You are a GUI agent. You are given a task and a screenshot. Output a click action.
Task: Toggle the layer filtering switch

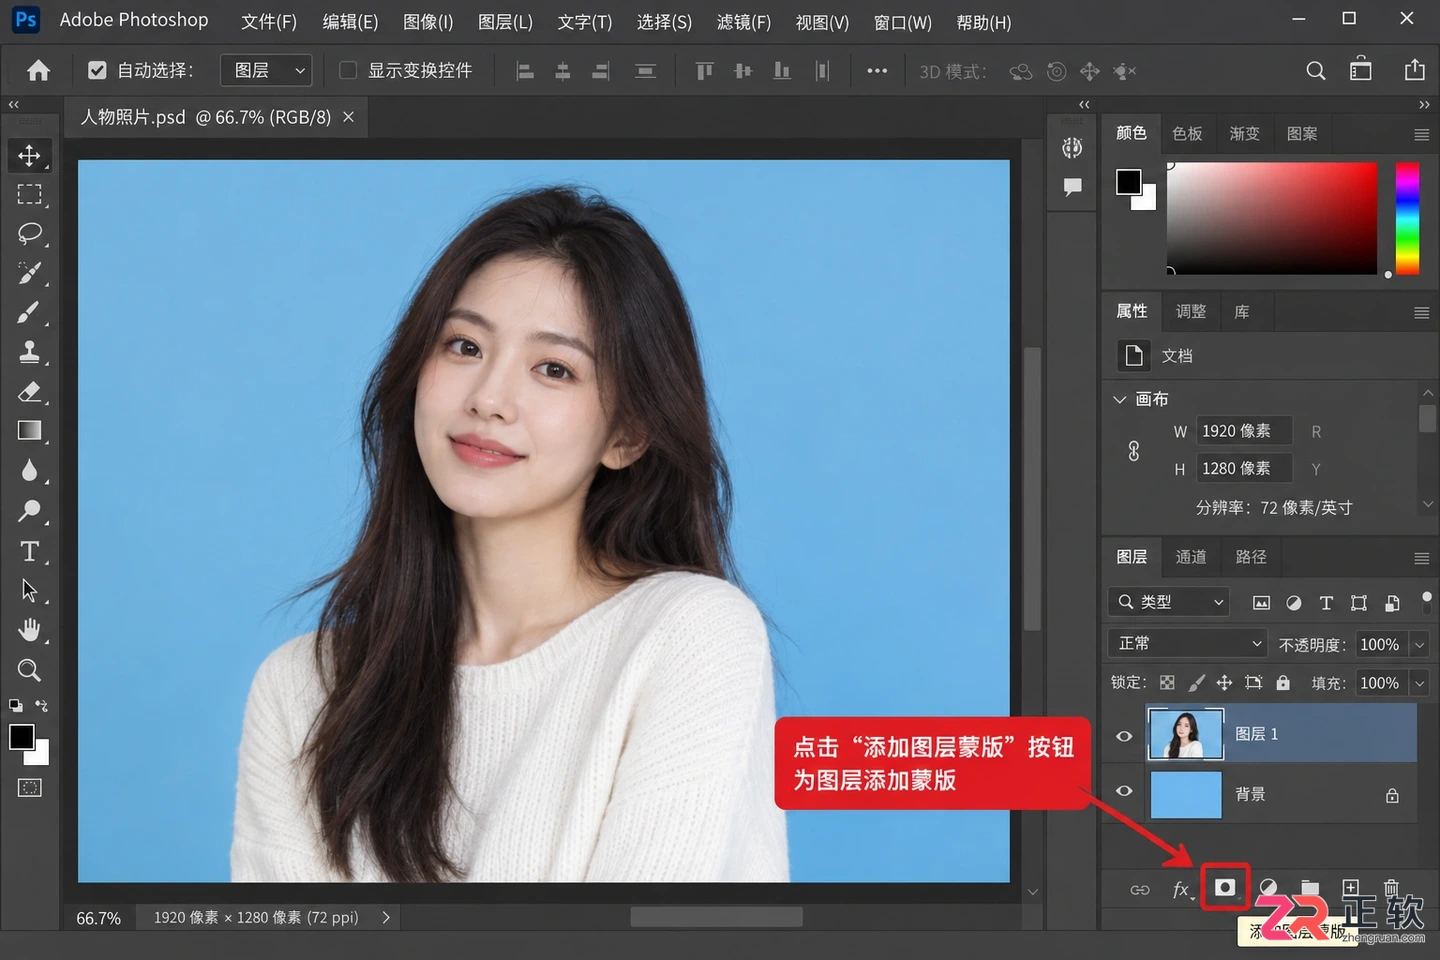point(1426,600)
